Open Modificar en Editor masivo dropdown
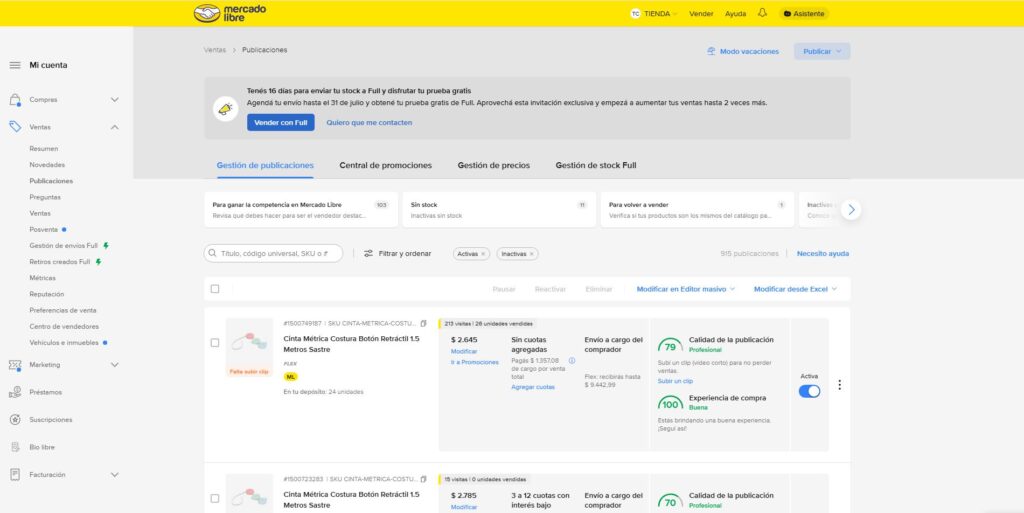Image resolution: width=1024 pixels, height=513 pixels. coord(685,289)
